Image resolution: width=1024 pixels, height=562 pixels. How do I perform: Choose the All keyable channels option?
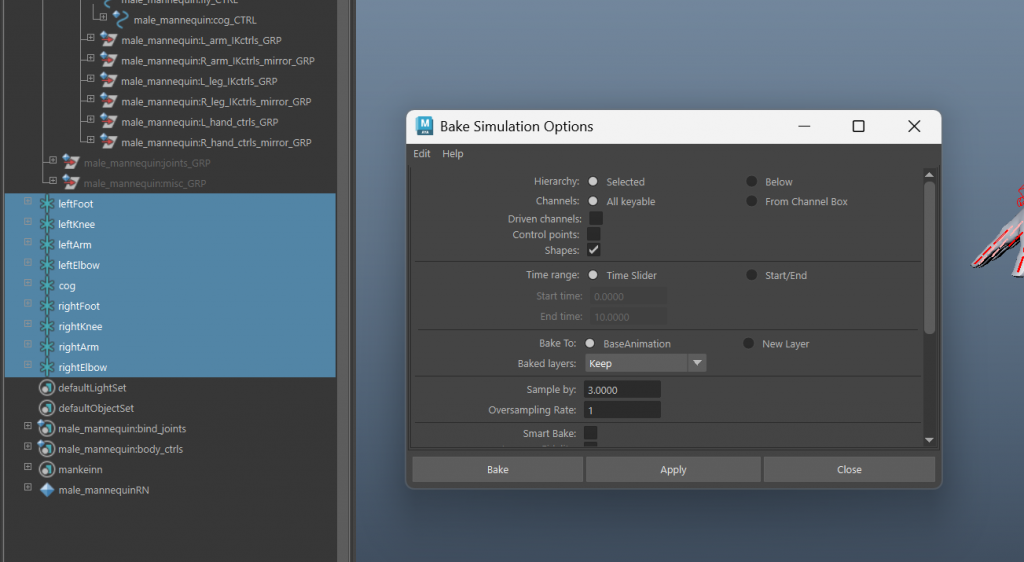[593, 201]
